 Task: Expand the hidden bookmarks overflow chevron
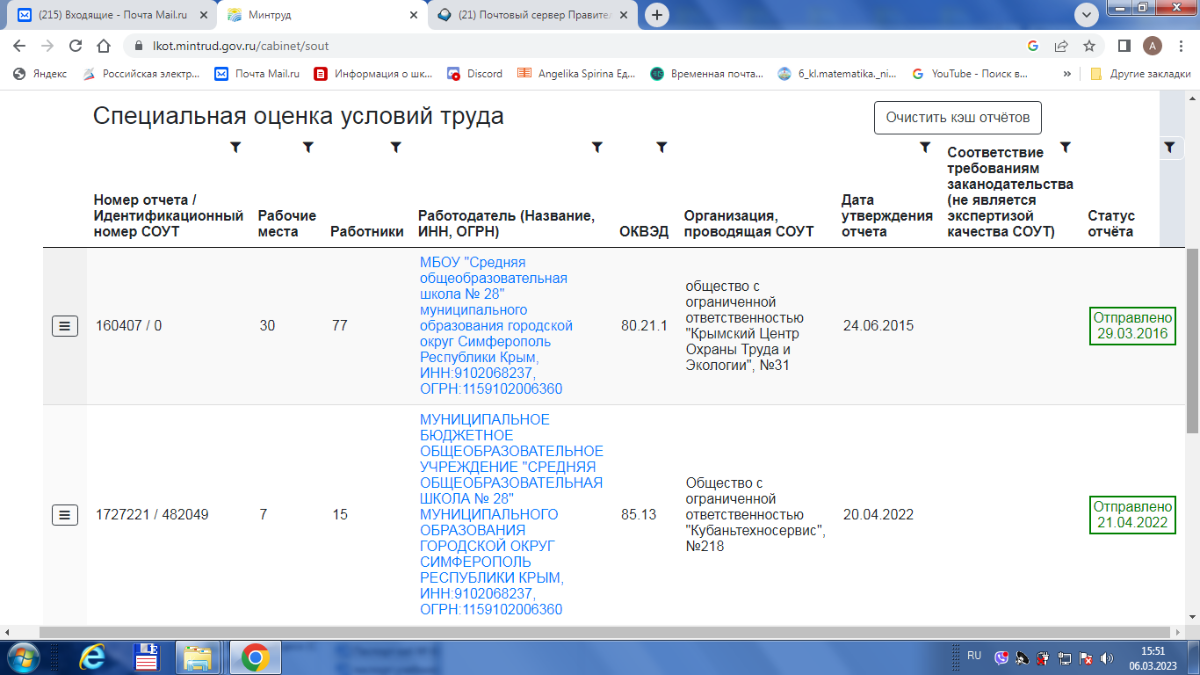tap(1067, 74)
